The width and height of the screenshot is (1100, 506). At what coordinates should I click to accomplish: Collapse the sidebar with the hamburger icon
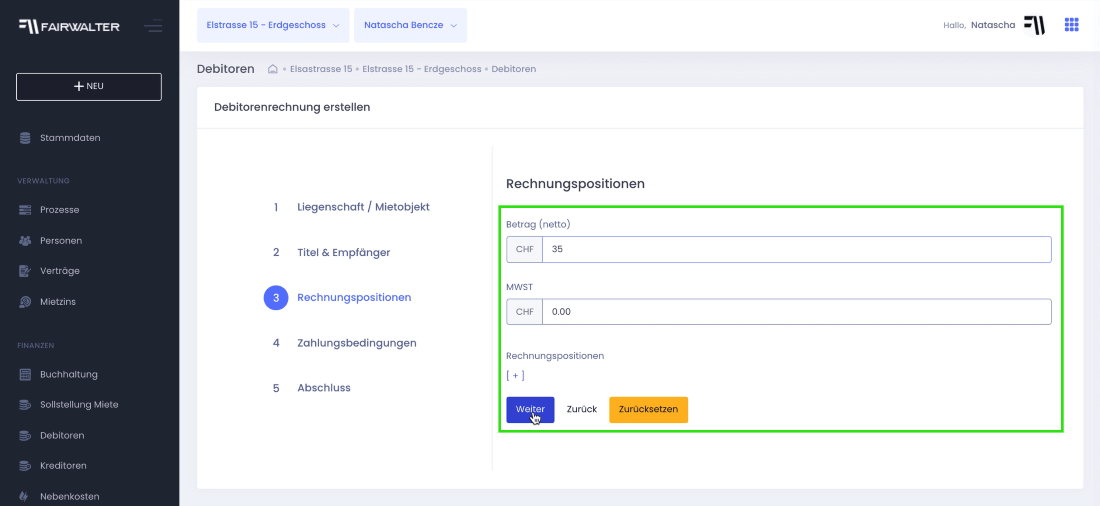153,27
